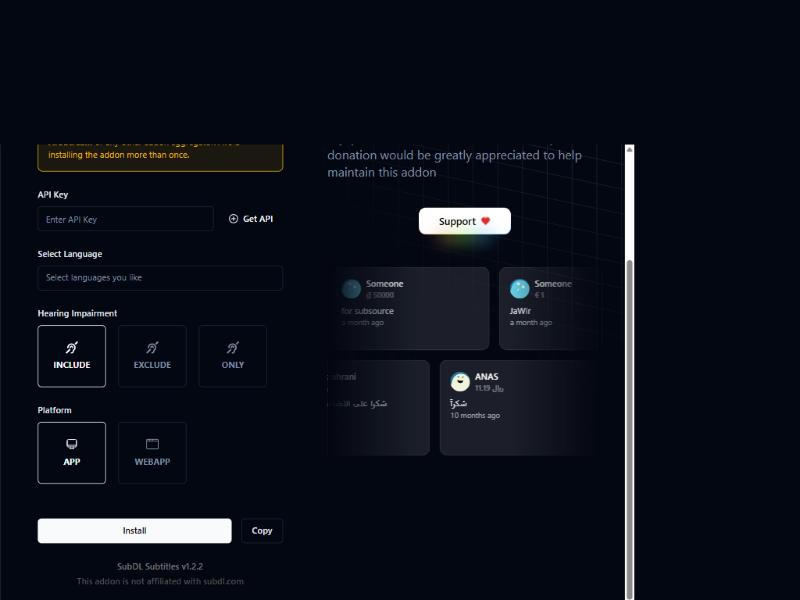Click the vertical scrollbar thumb
The width and height of the screenshot is (800, 600).
pyautogui.click(x=630, y=429)
